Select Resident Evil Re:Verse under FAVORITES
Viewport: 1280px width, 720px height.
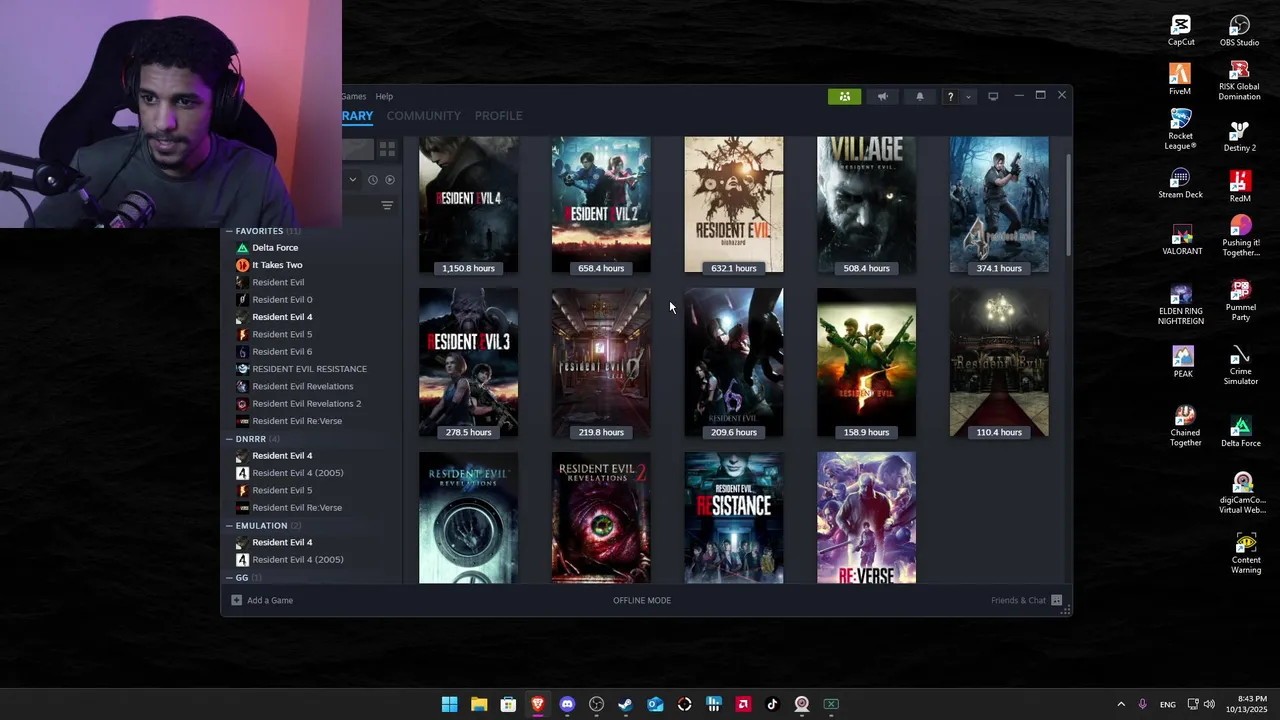point(297,421)
